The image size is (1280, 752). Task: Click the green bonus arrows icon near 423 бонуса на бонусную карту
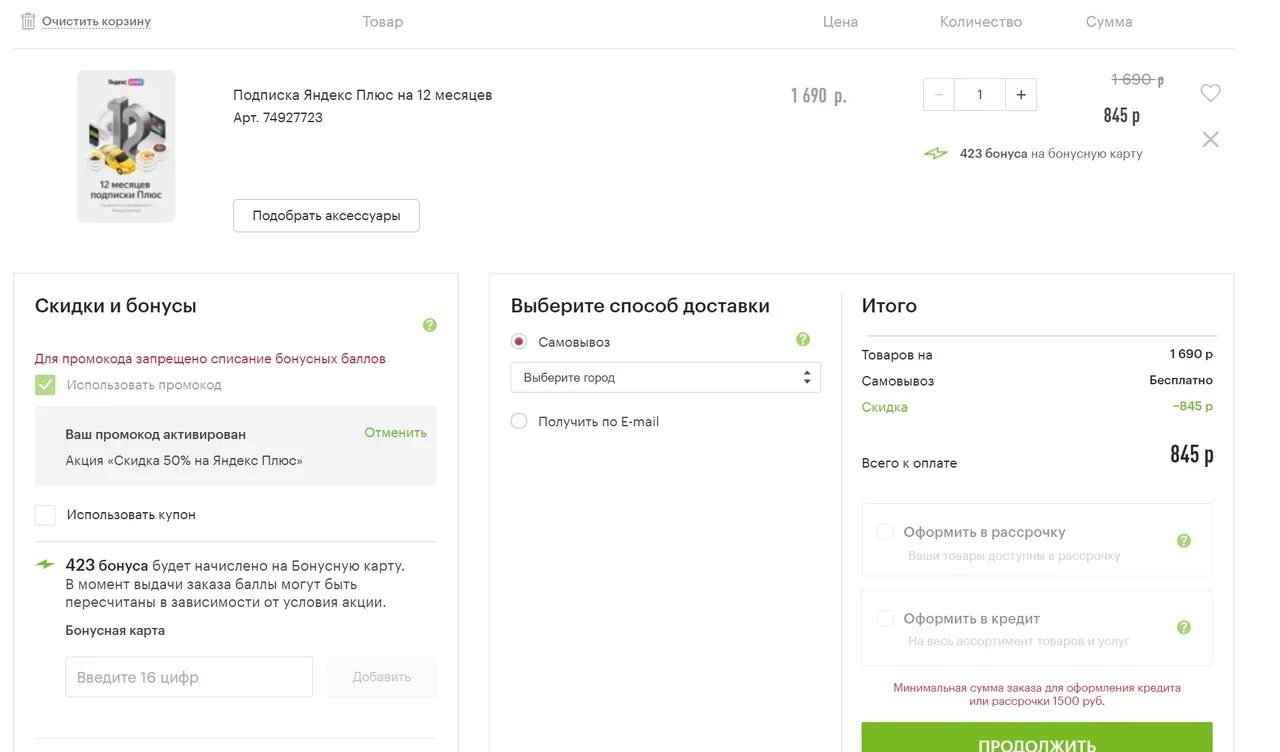point(936,154)
